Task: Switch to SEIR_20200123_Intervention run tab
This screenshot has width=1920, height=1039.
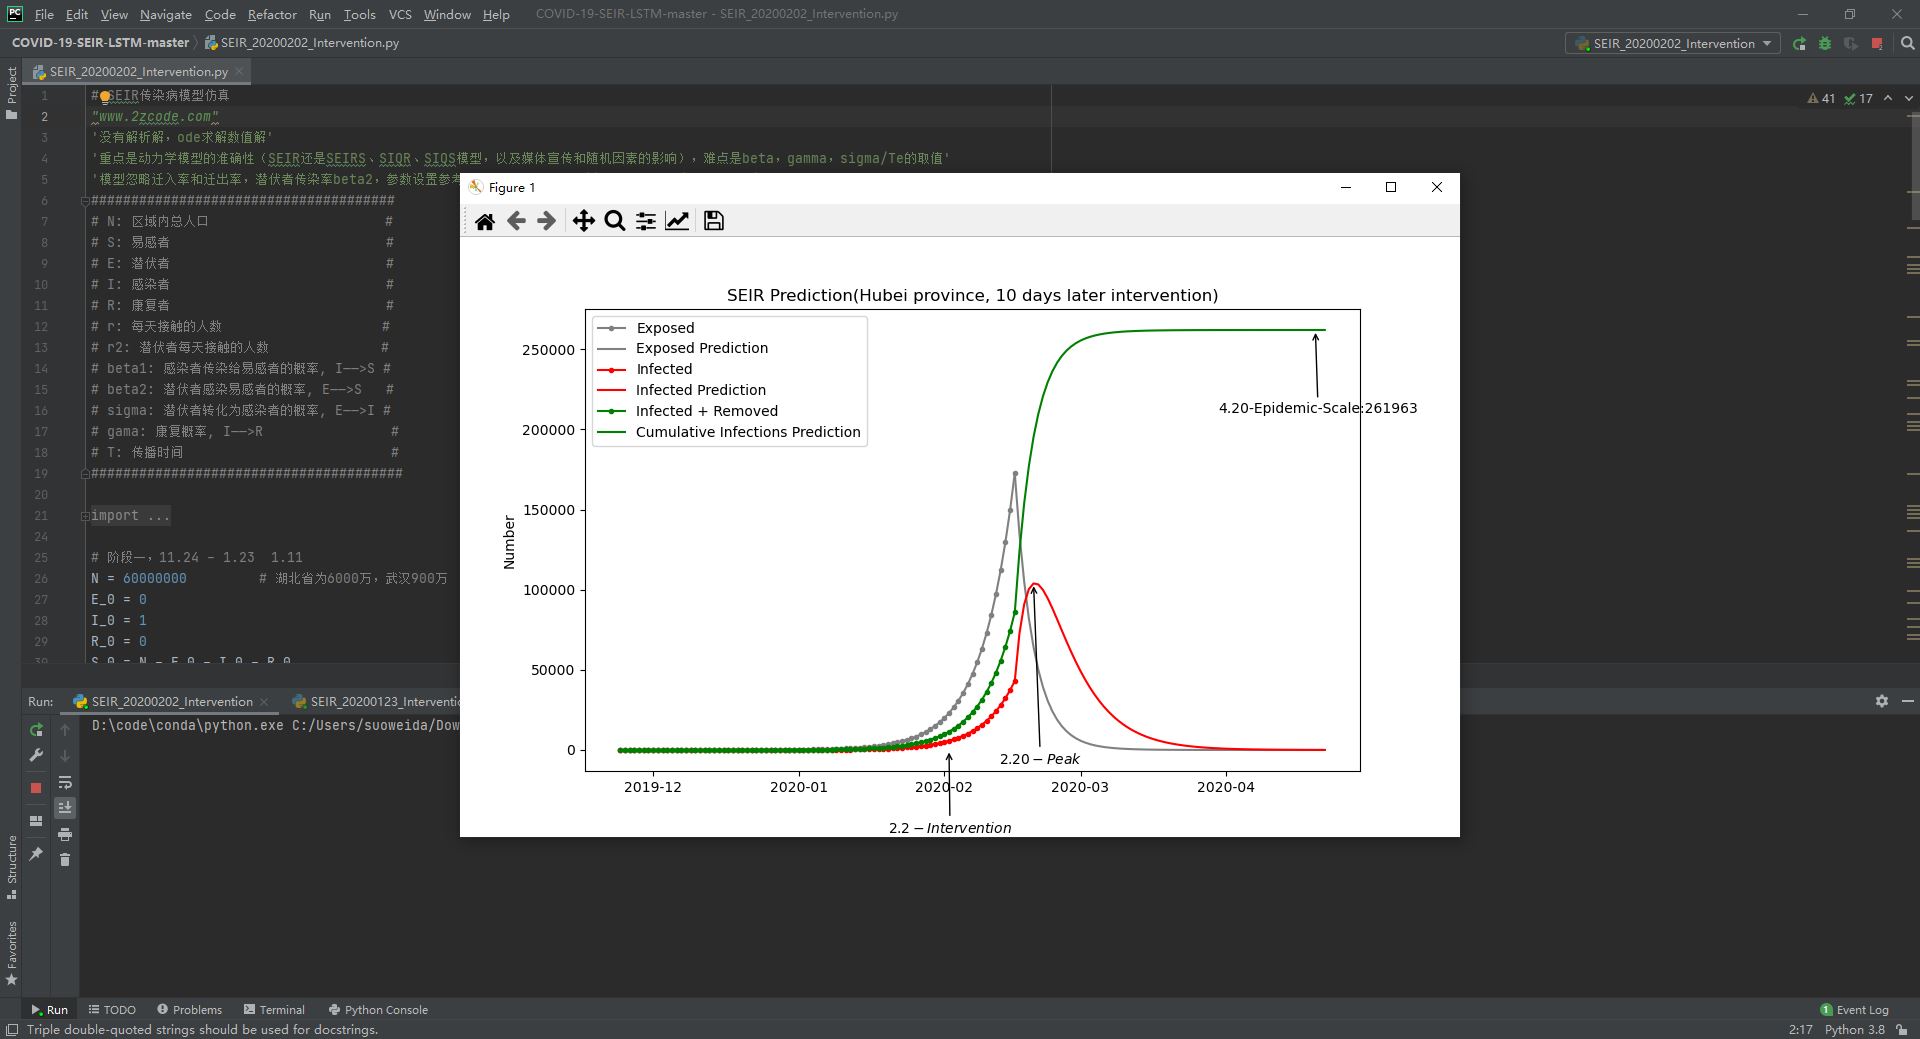Action: click(x=375, y=701)
